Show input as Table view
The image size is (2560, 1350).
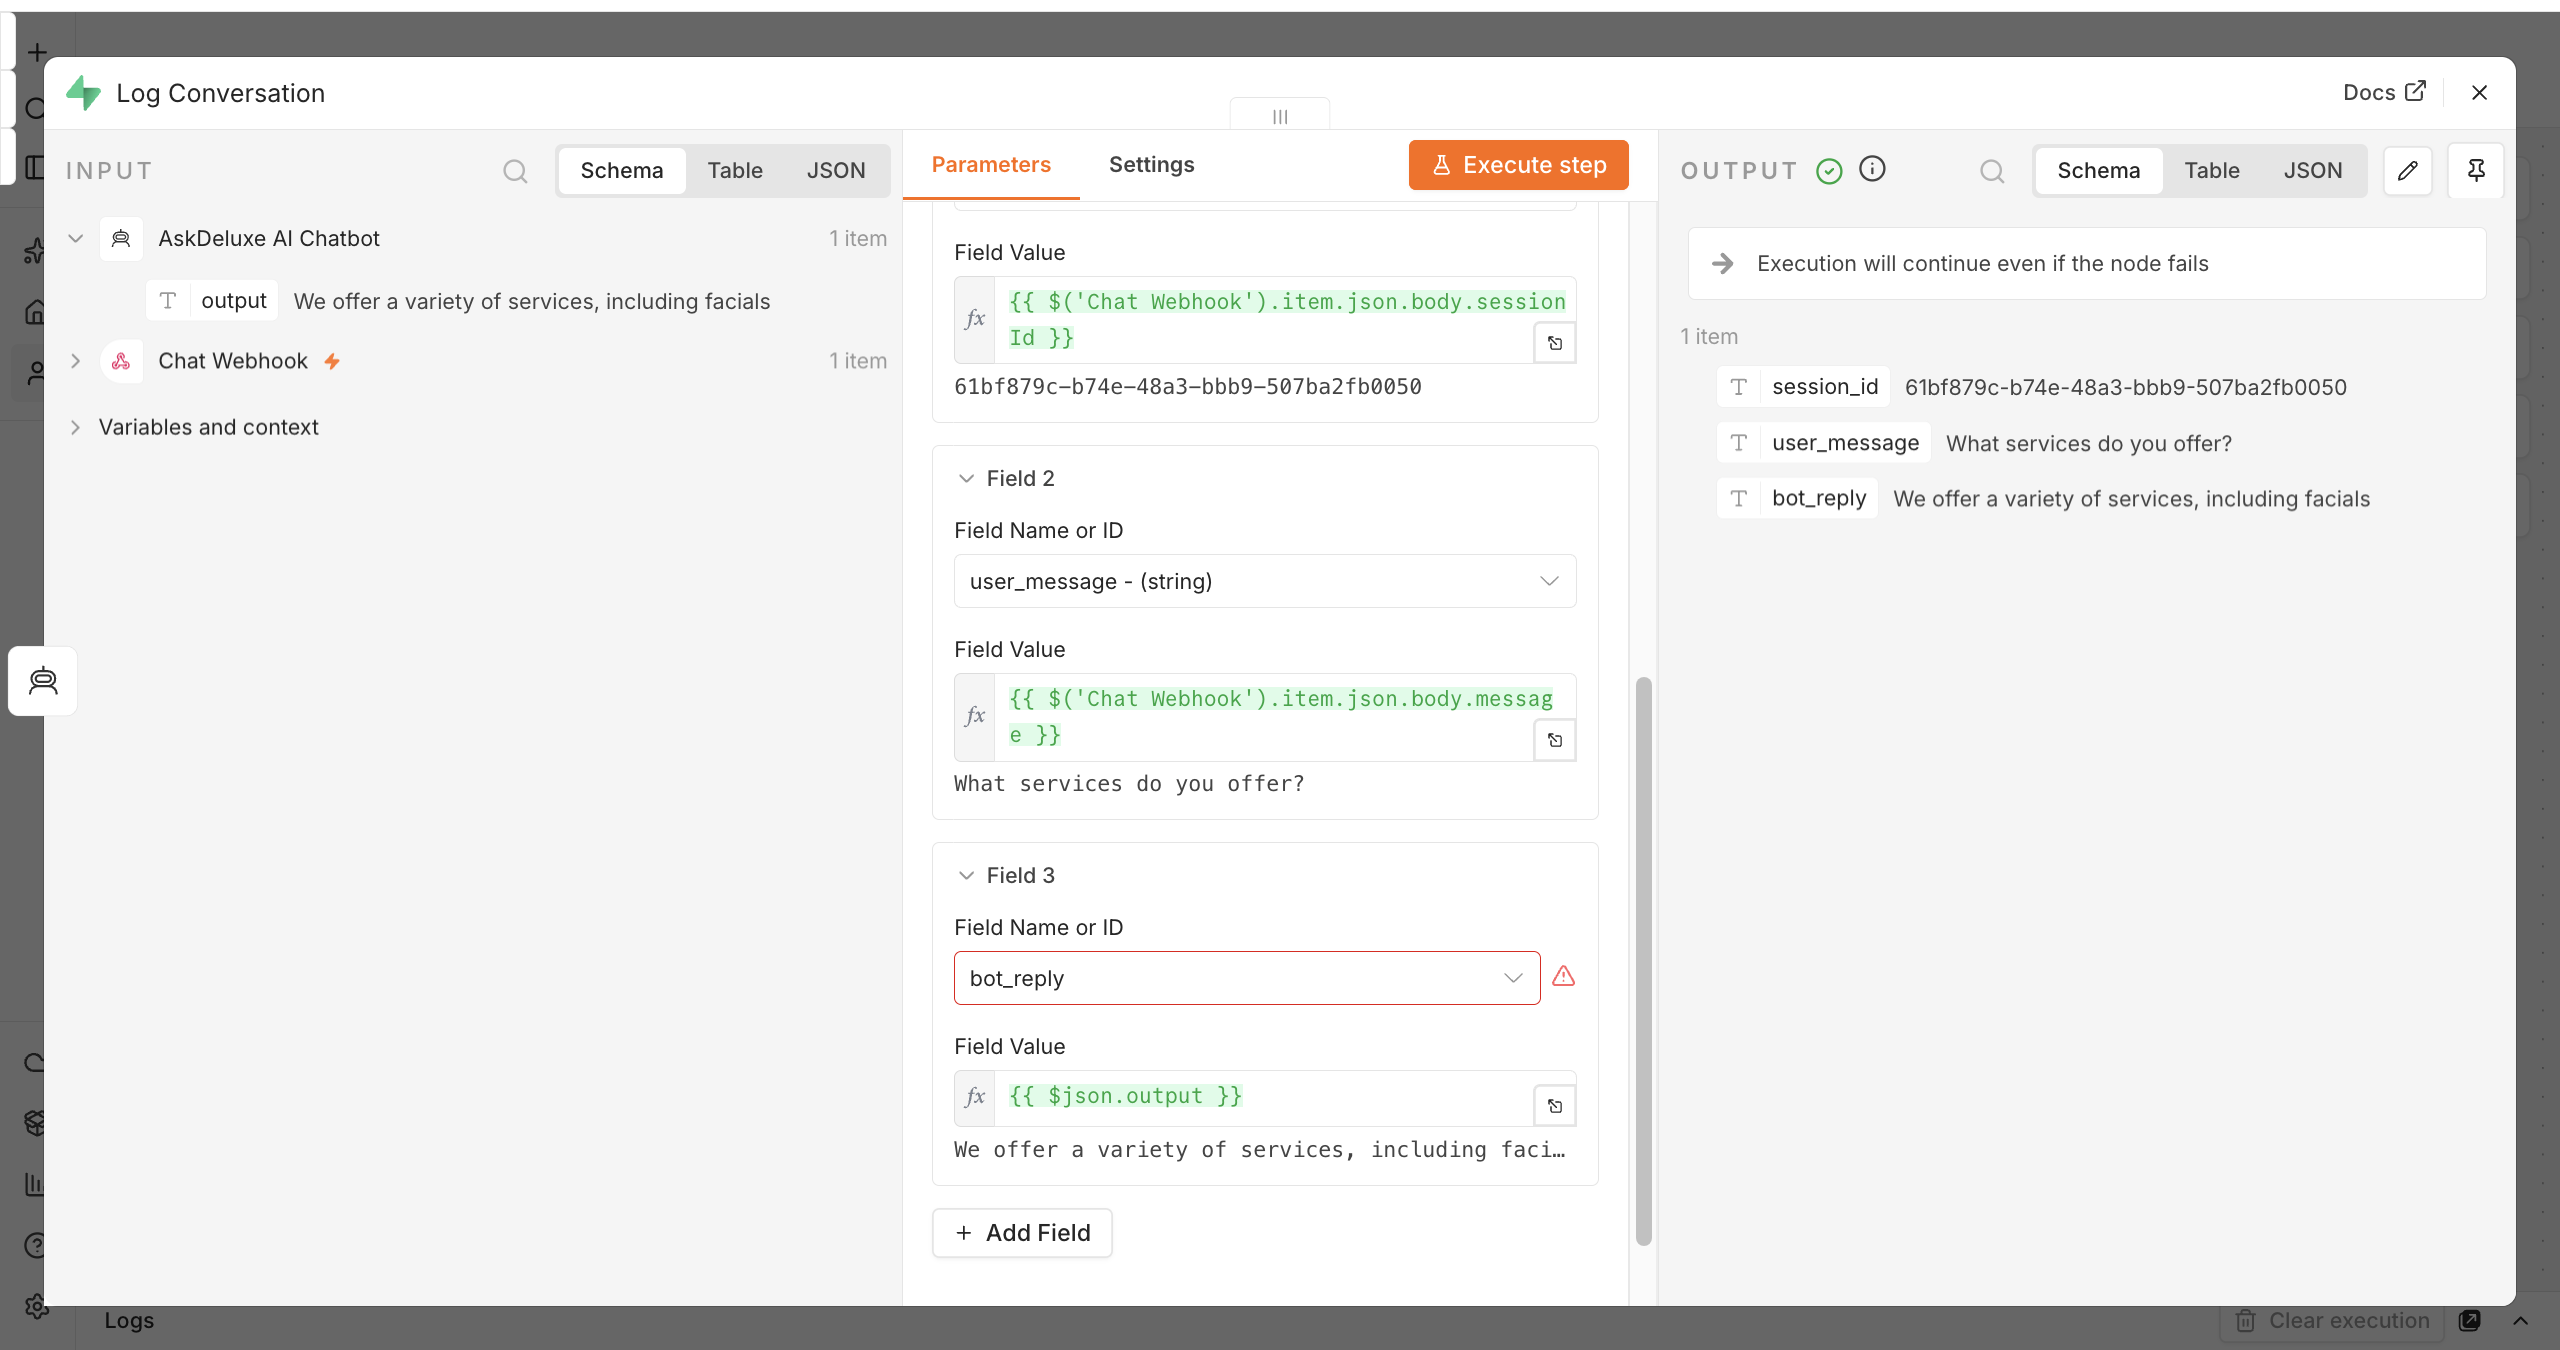735,170
